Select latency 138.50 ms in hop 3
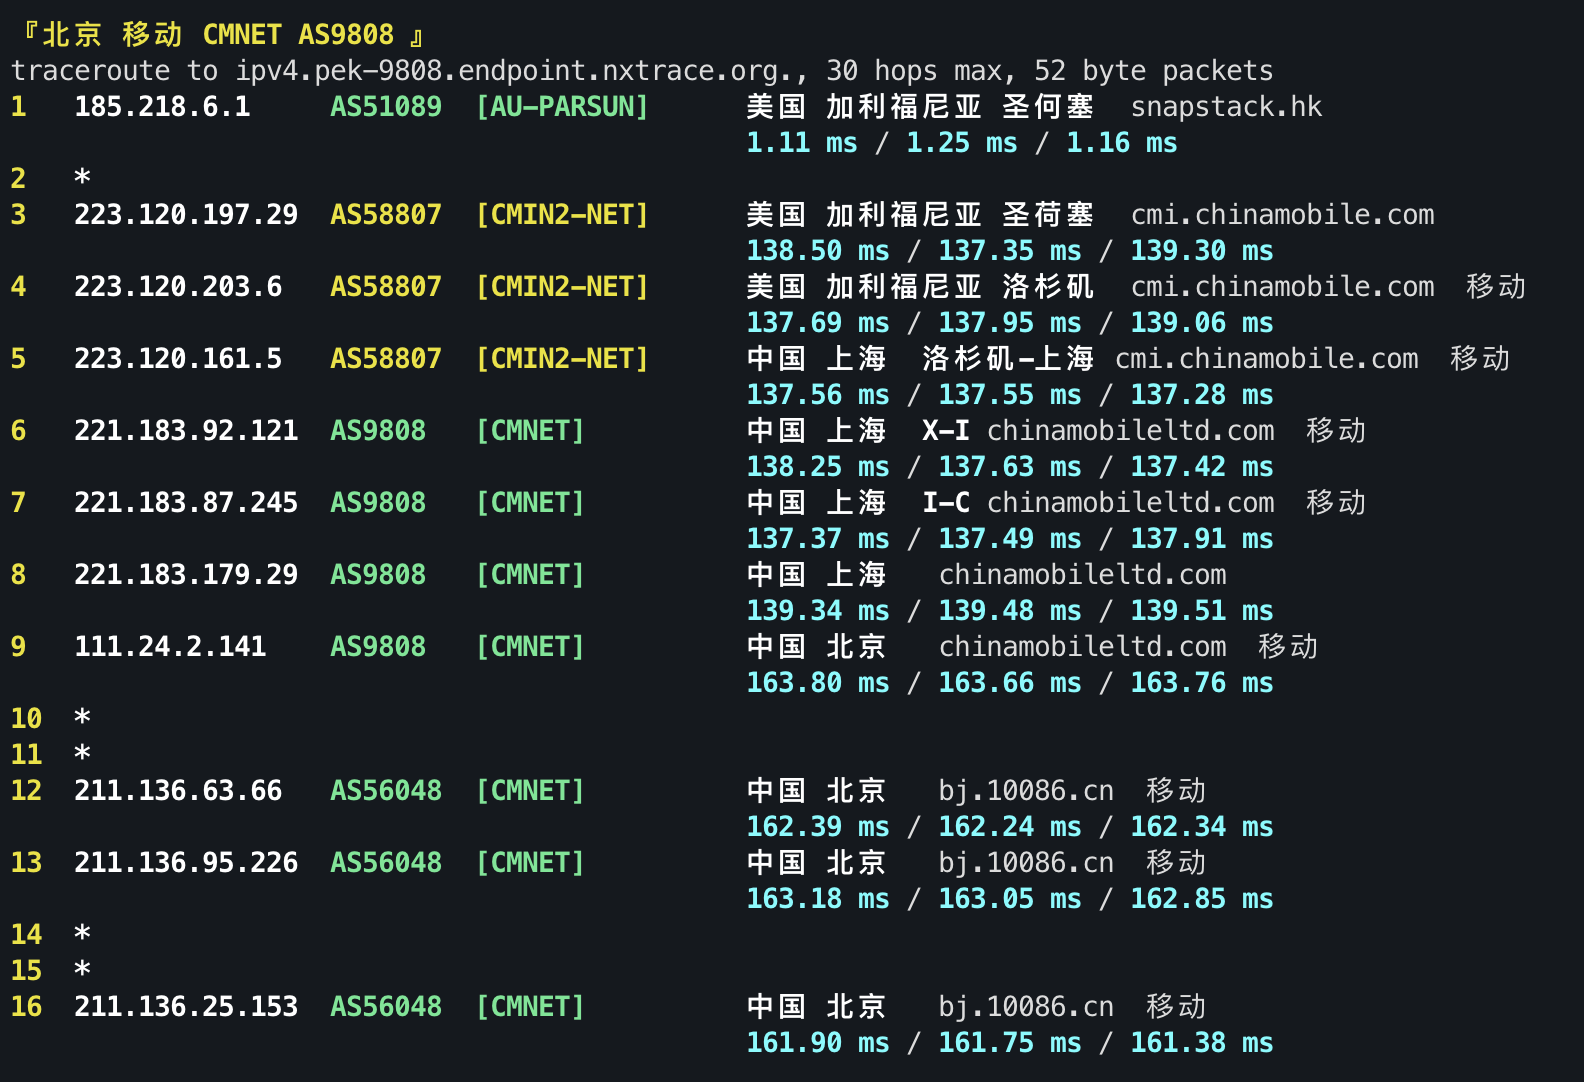The height and width of the screenshot is (1082, 1584). pyautogui.click(x=818, y=251)
